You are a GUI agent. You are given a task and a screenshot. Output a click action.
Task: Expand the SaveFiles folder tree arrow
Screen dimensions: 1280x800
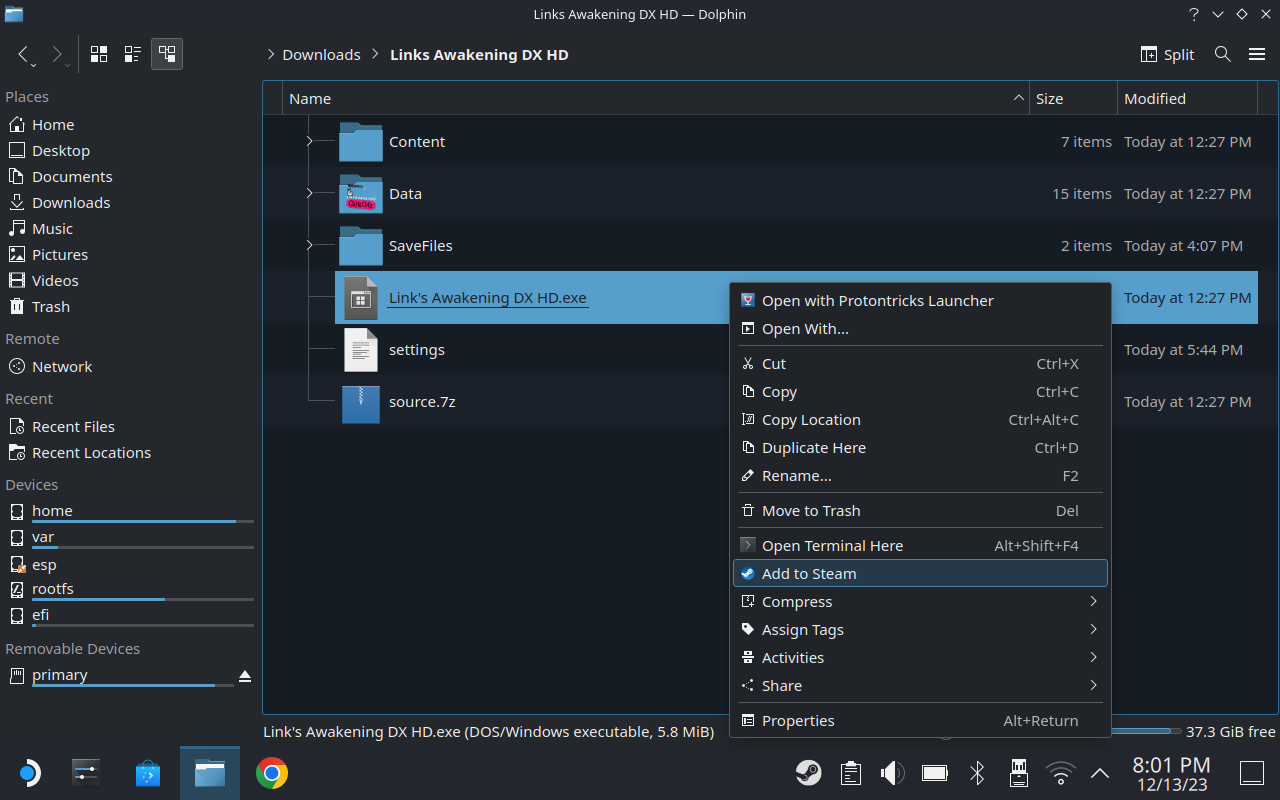(310, 246)
